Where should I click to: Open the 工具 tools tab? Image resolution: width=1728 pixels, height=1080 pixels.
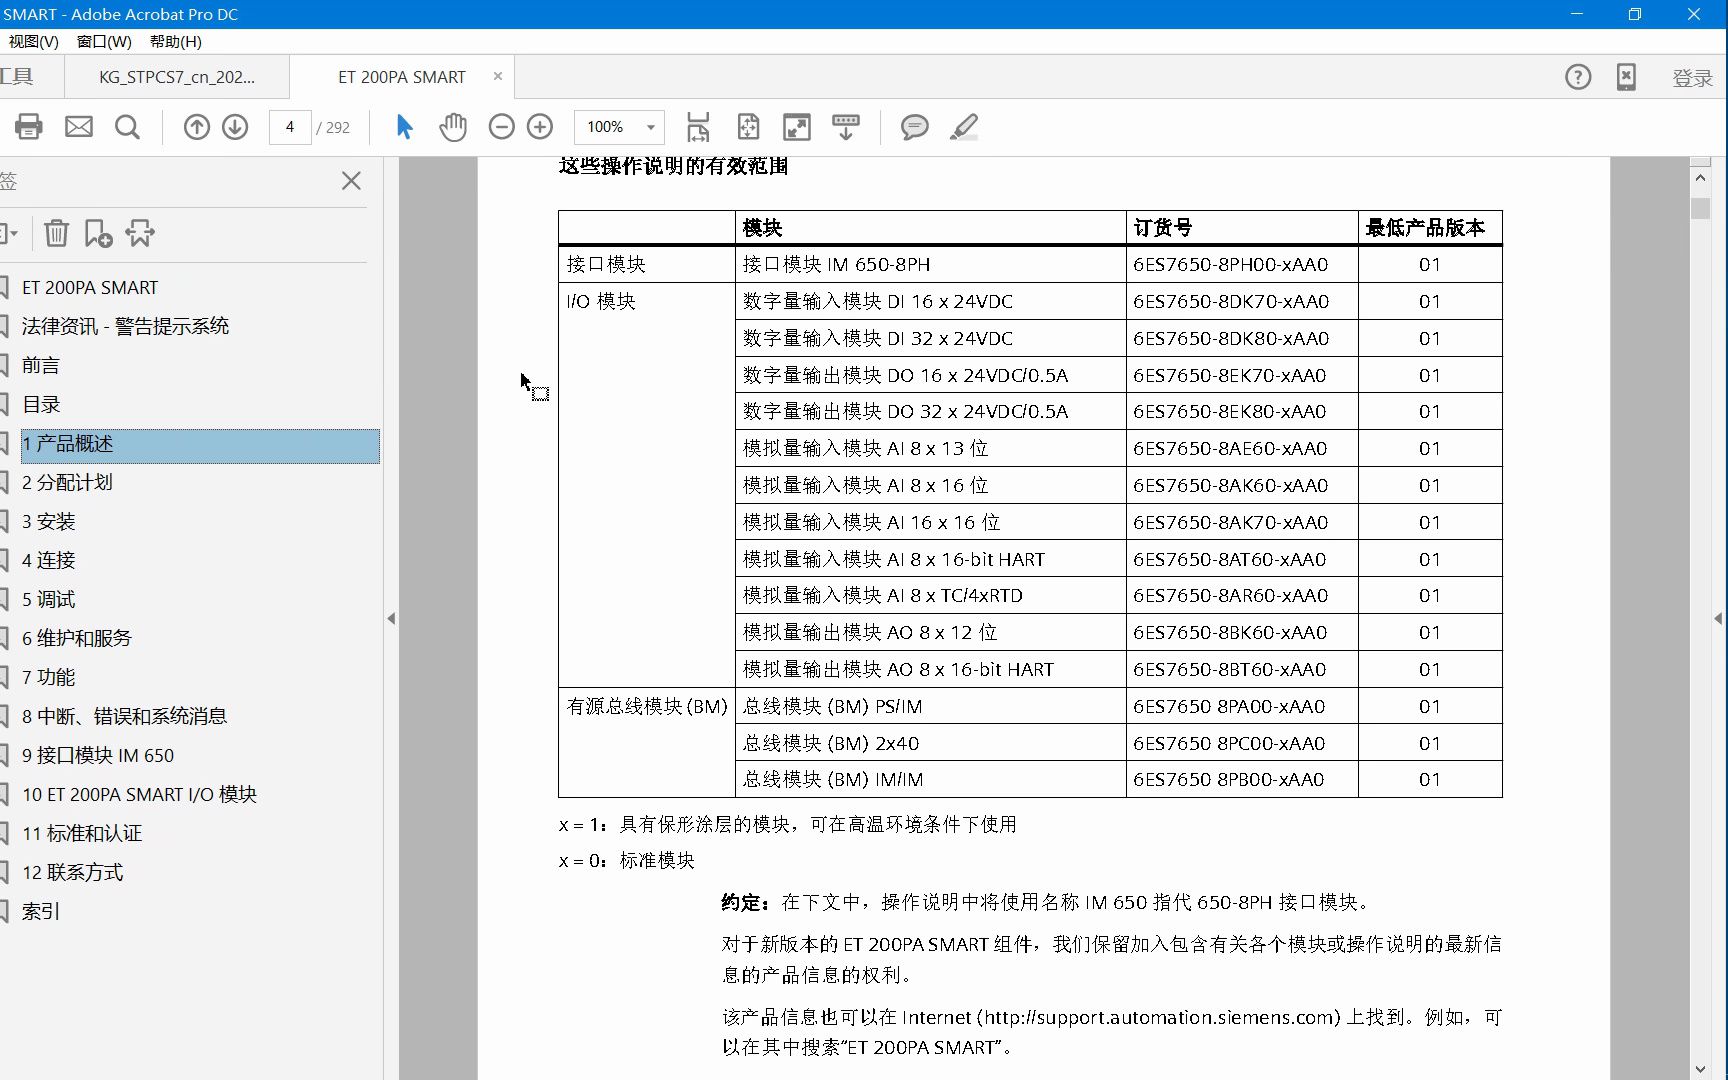[x=17, y=77]
